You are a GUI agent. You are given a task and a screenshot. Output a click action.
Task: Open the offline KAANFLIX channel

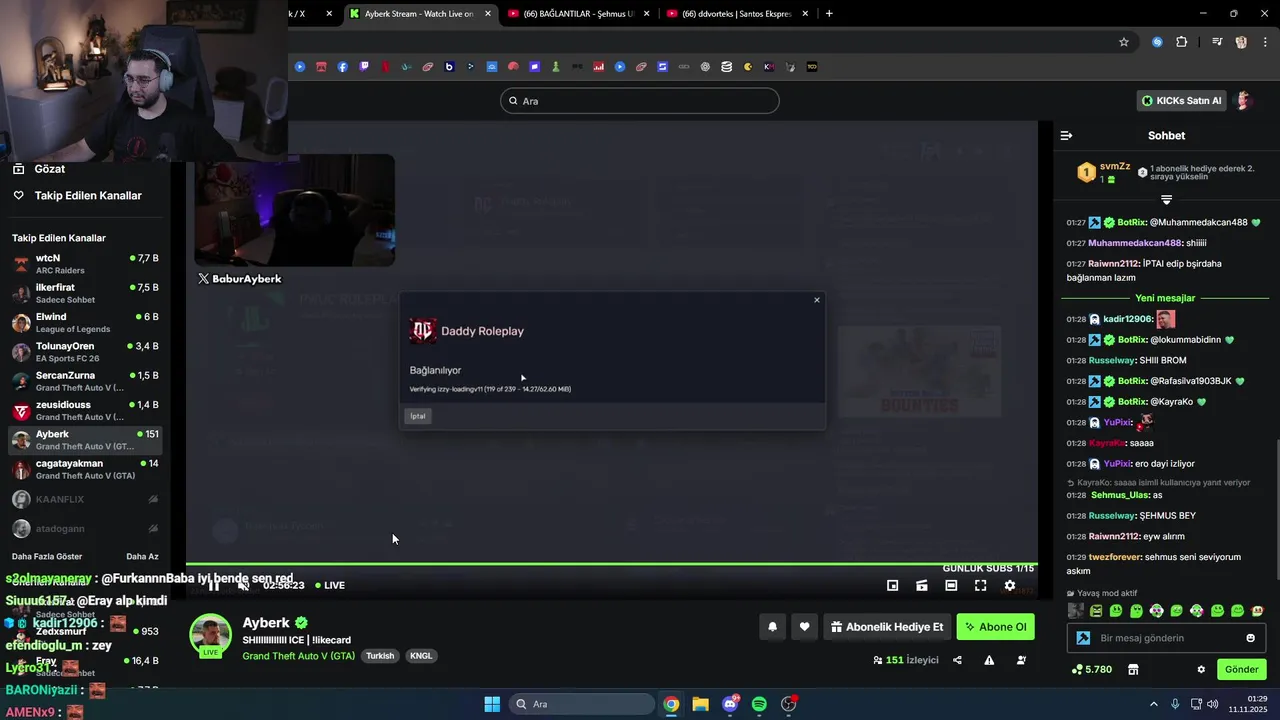pyautogui.click(x=85, y=499)
